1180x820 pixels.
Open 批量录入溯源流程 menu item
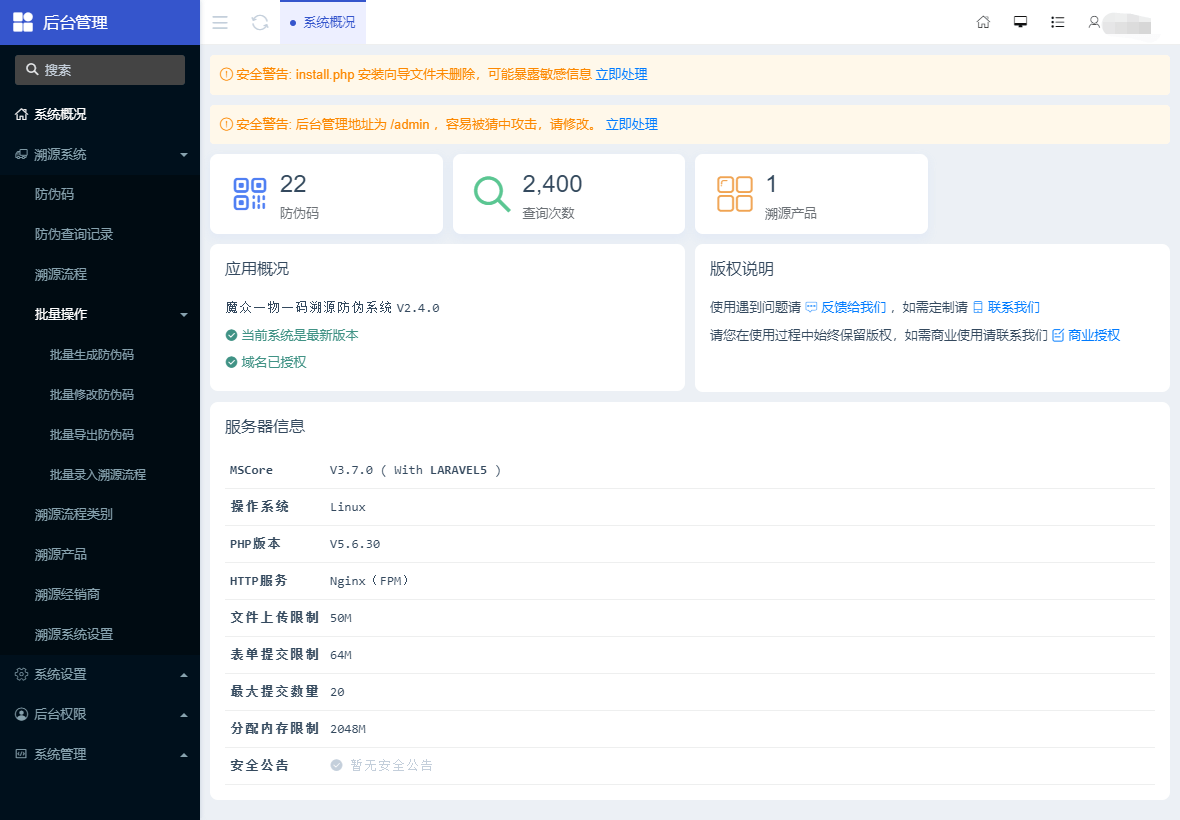(100, 474)
